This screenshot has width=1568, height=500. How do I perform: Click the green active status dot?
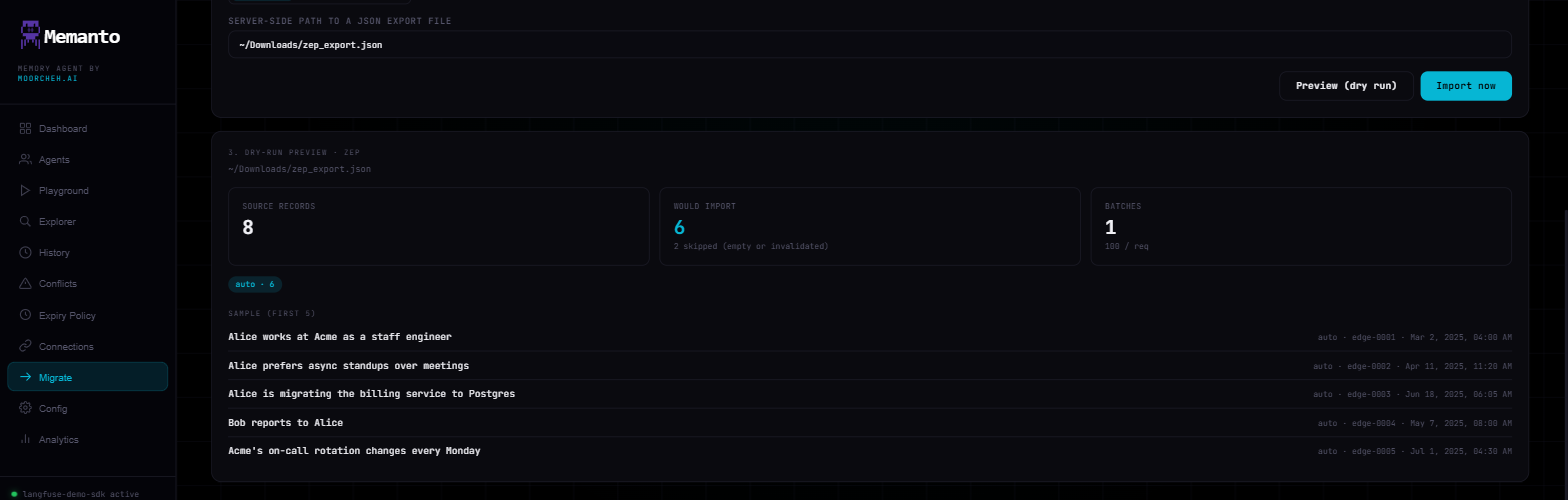pos(13,494)
